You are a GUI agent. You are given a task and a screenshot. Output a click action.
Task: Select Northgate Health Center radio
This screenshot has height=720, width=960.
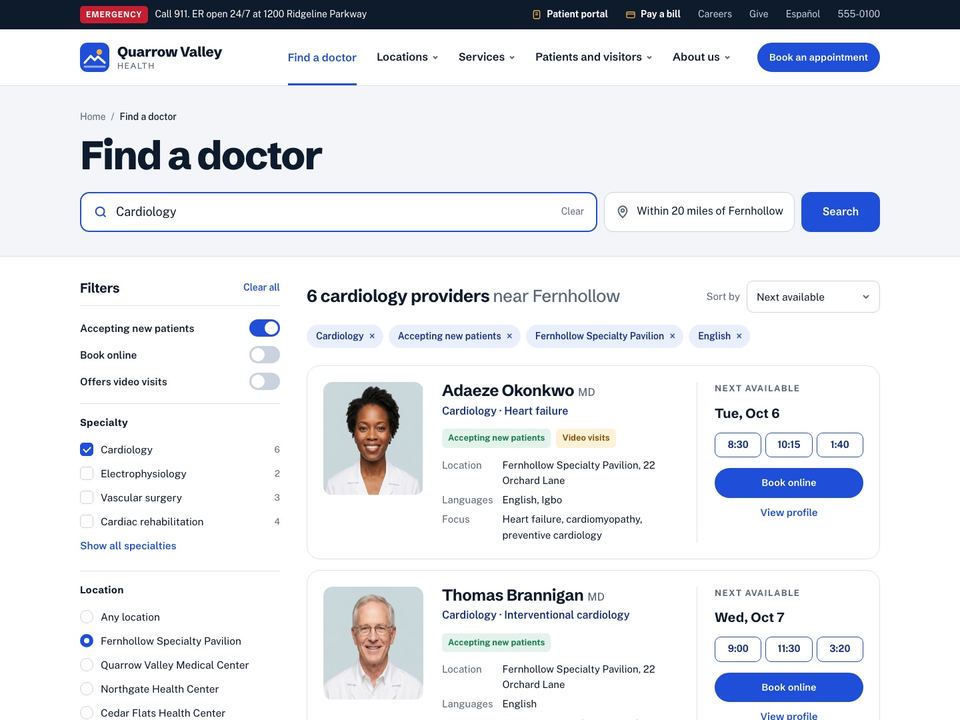(x=87, y=689)
